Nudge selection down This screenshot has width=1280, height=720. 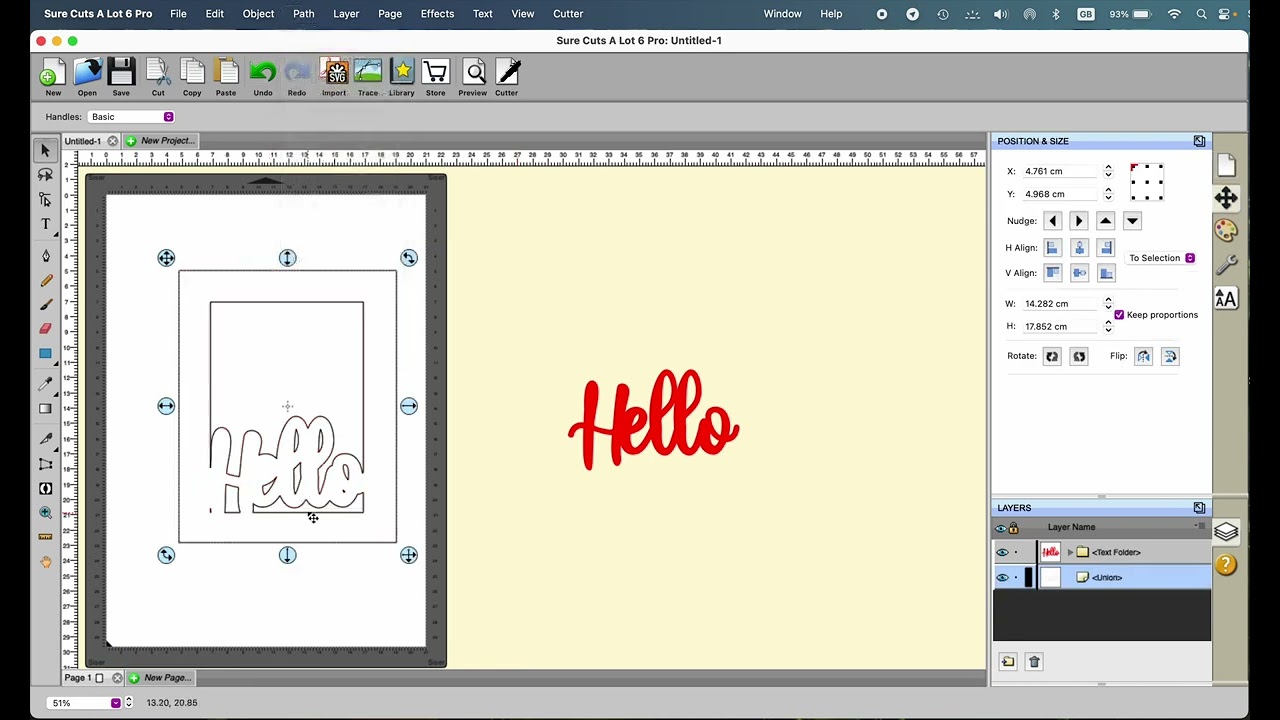pyautogui.click(x=1132, y=221)
